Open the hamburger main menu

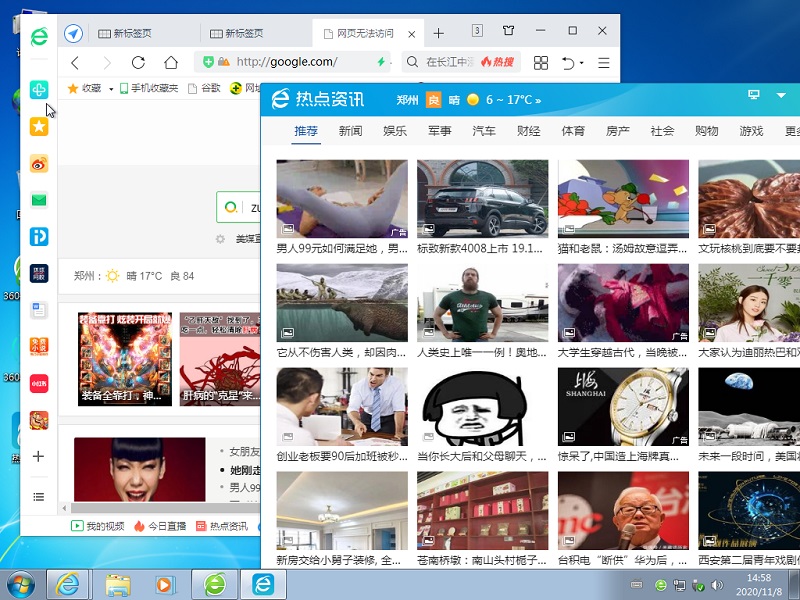click(604, 63)
